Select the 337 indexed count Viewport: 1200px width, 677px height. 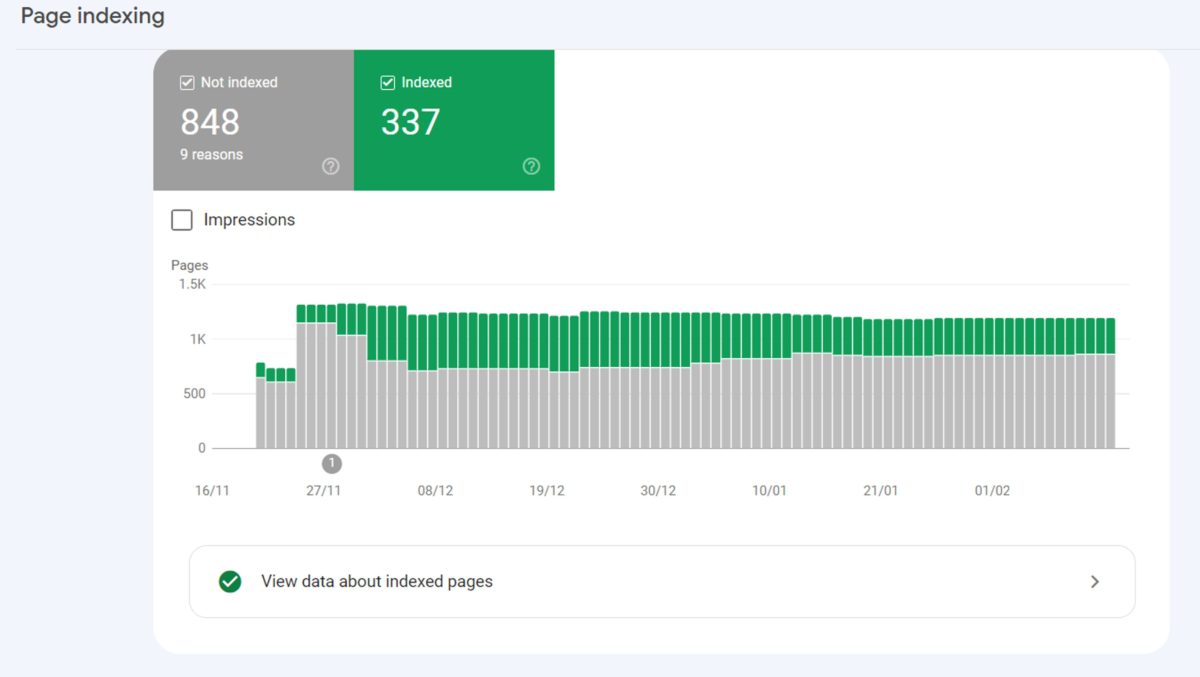(x=410, y=122)
